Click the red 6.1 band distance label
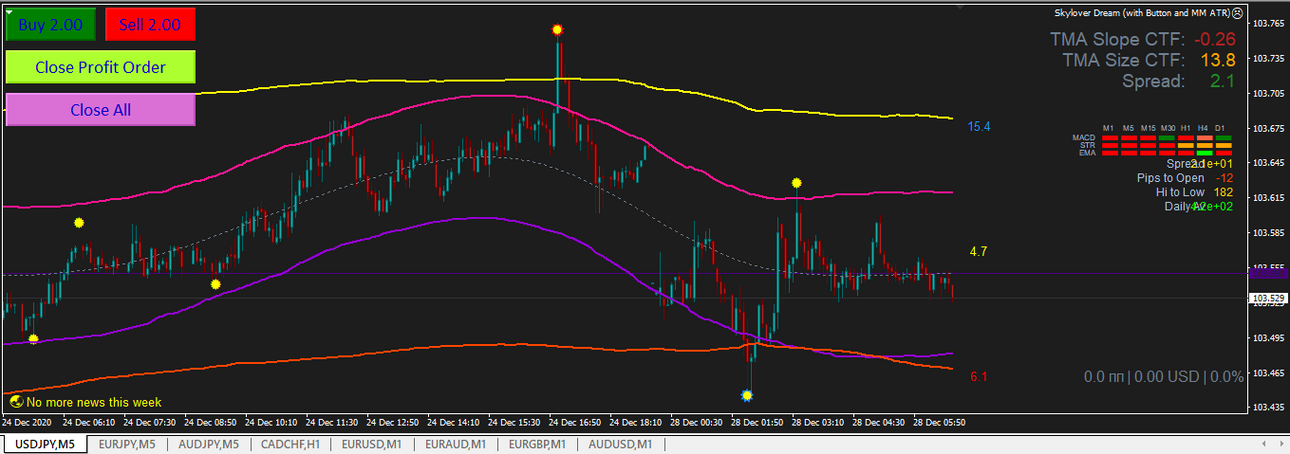This screenshot has height=454, width=1290. pos(979,377)
